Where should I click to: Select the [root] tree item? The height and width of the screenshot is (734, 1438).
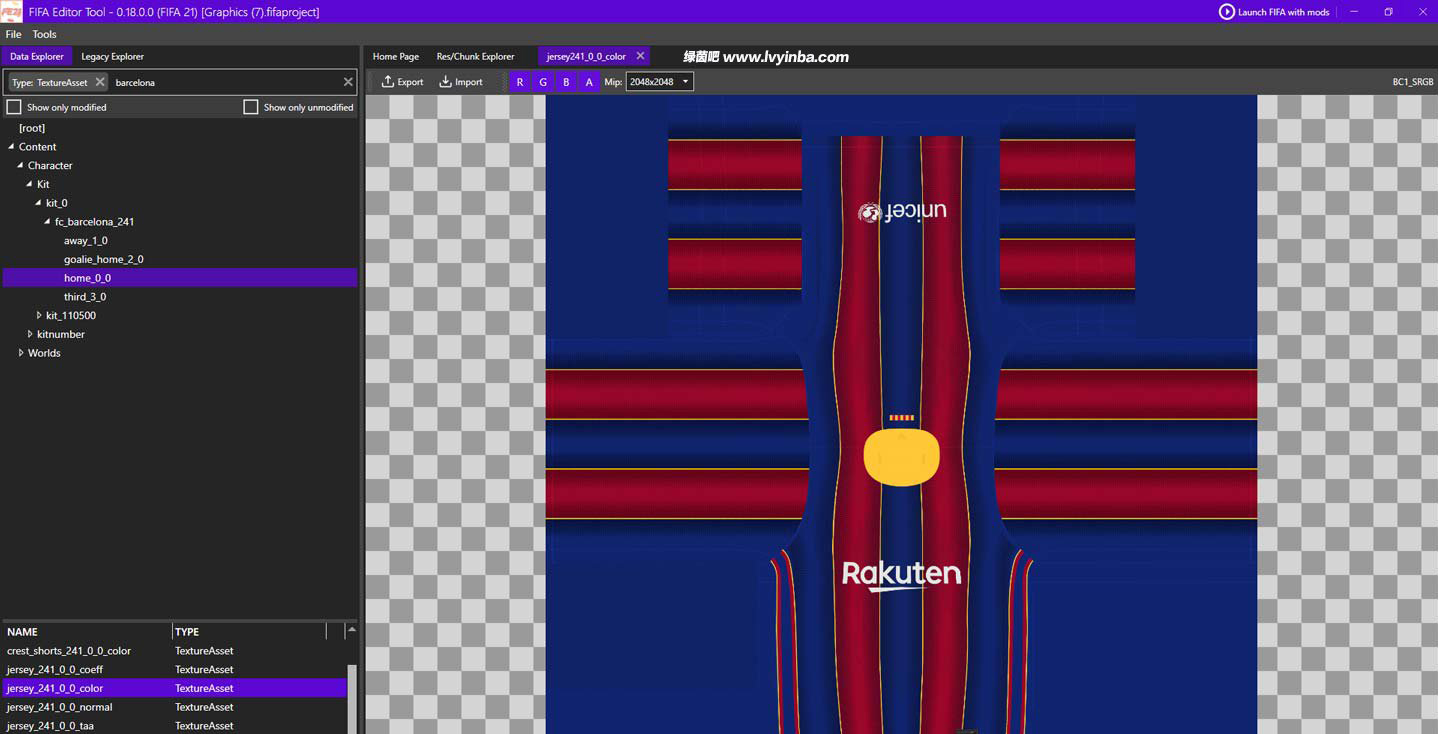pyautogui.click(x=32, y=128)
